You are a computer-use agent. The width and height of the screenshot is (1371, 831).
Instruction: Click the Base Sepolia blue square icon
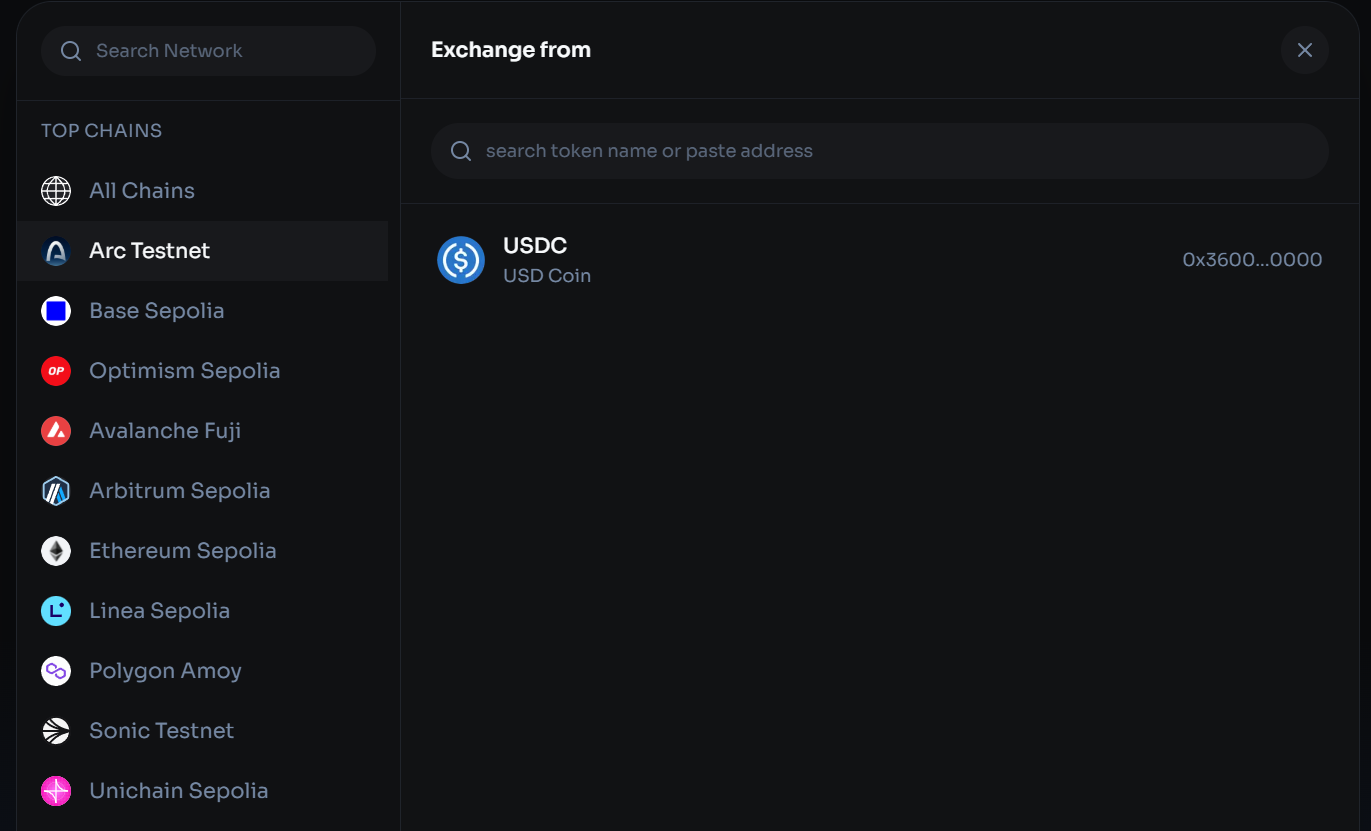point(56,311)
